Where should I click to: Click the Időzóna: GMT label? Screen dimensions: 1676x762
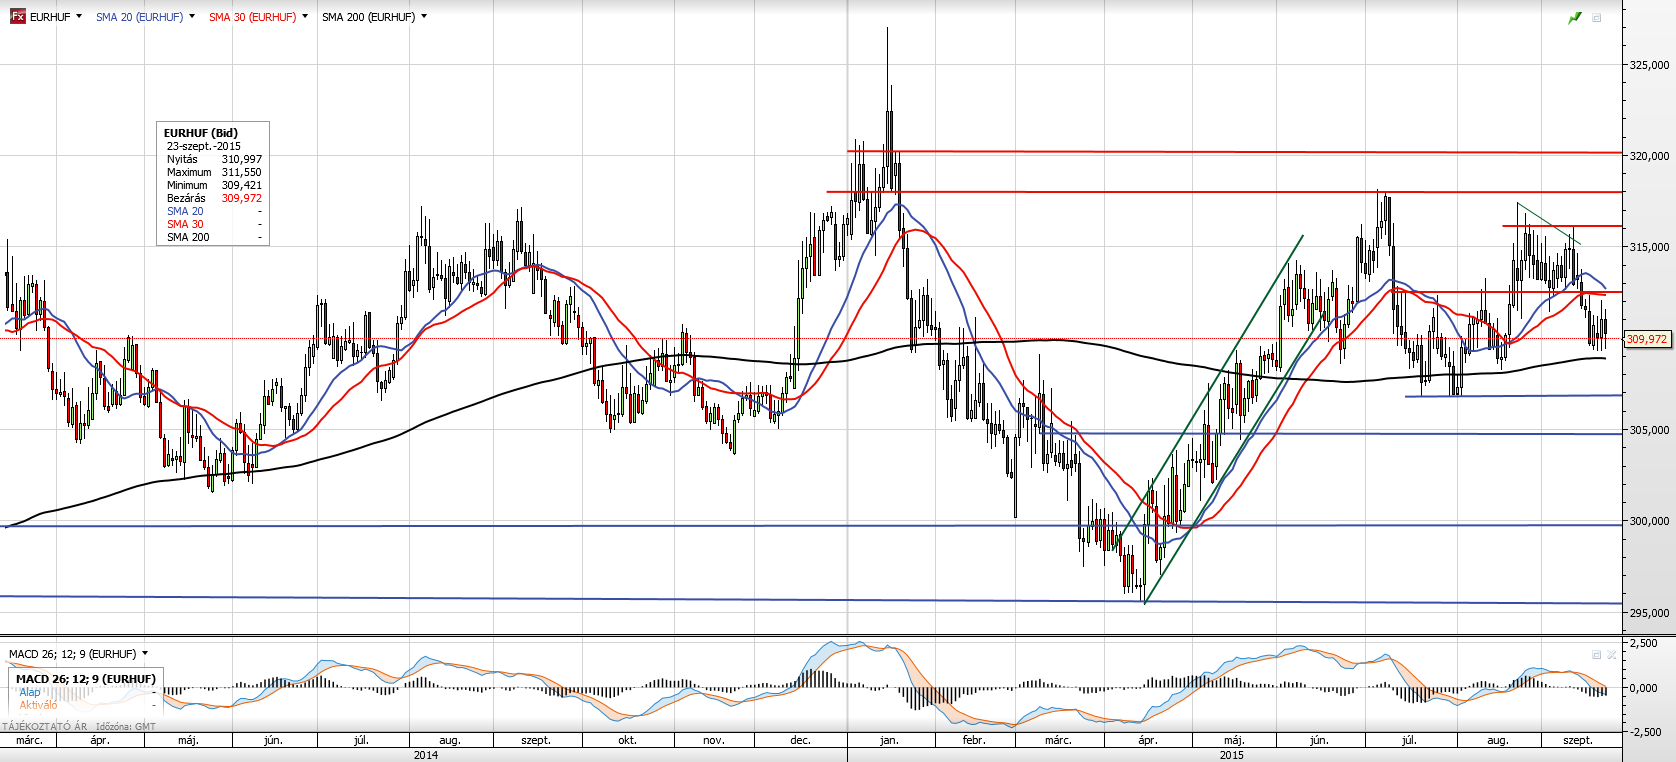click(x=126, y=727)
